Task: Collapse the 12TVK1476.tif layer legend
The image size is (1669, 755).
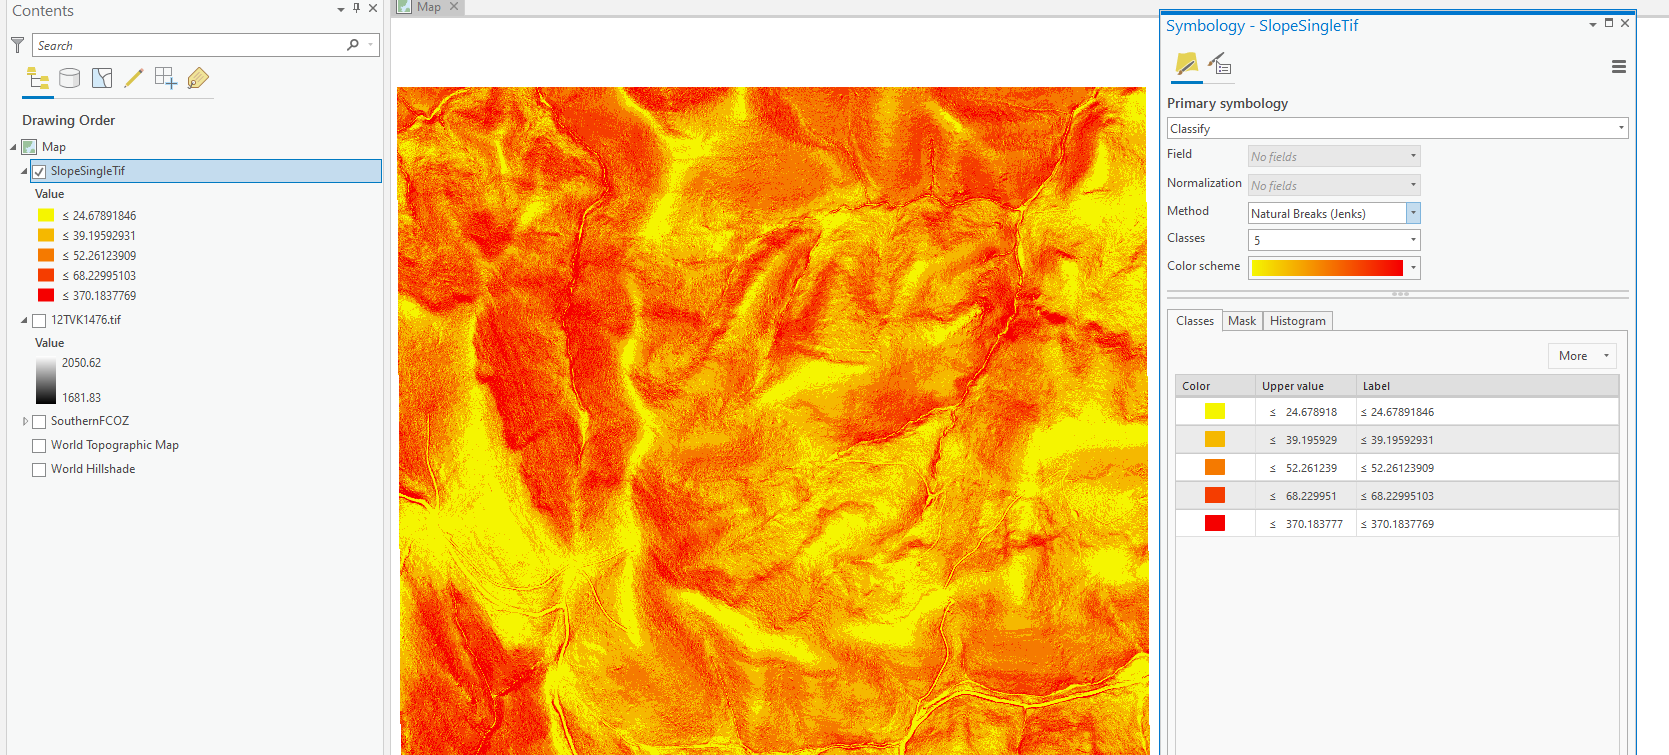Action: tap(25, 321)
